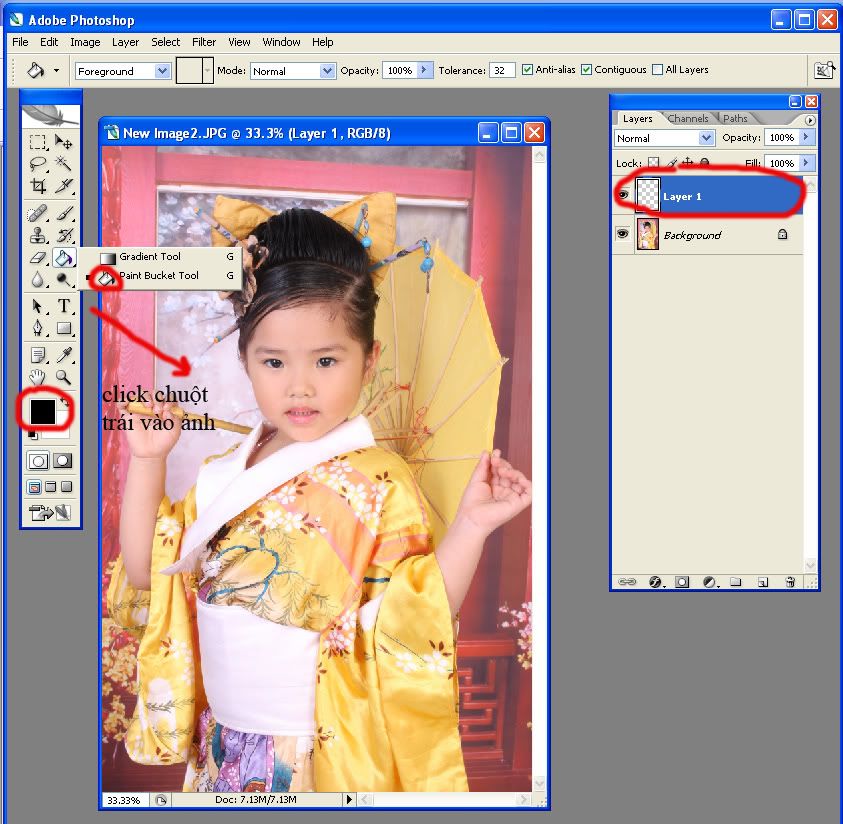
Task: Select the Clone Stamp tool
Action: click(38, 236)
